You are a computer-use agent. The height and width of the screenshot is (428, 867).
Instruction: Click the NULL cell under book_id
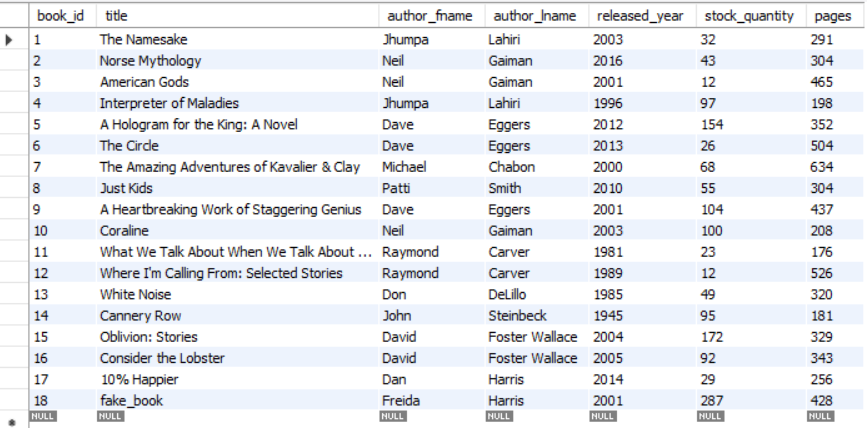point(43,416)
